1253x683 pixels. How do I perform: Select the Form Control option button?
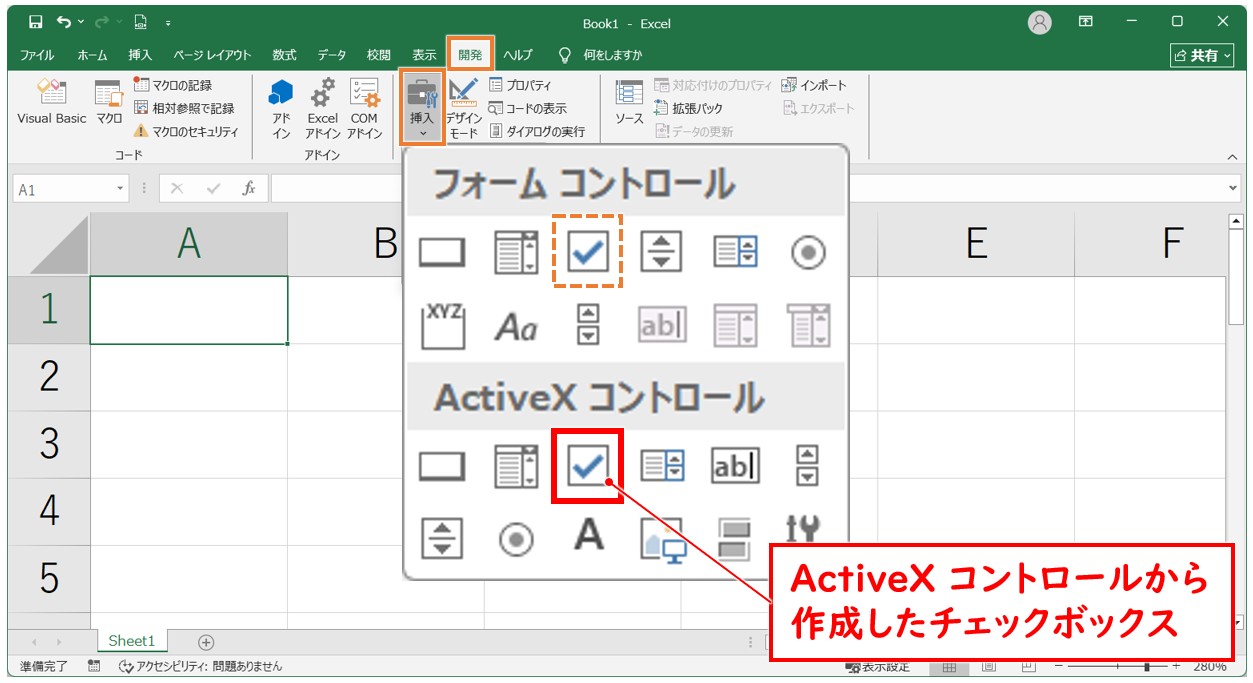(807, 252)
